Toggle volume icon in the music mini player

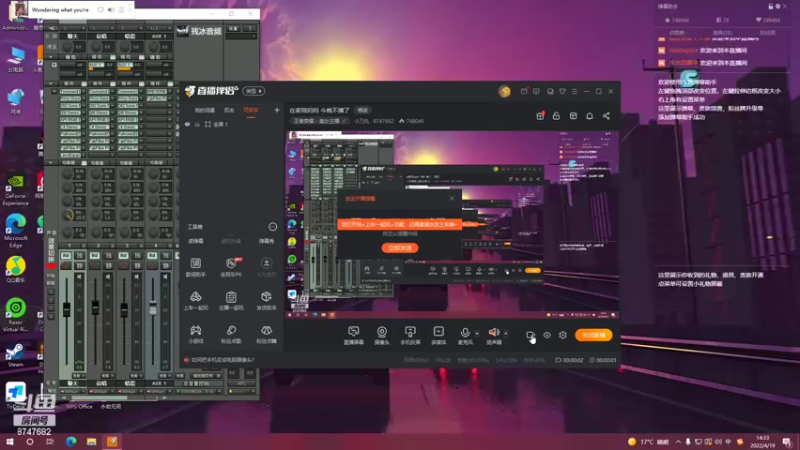point(111,10)
